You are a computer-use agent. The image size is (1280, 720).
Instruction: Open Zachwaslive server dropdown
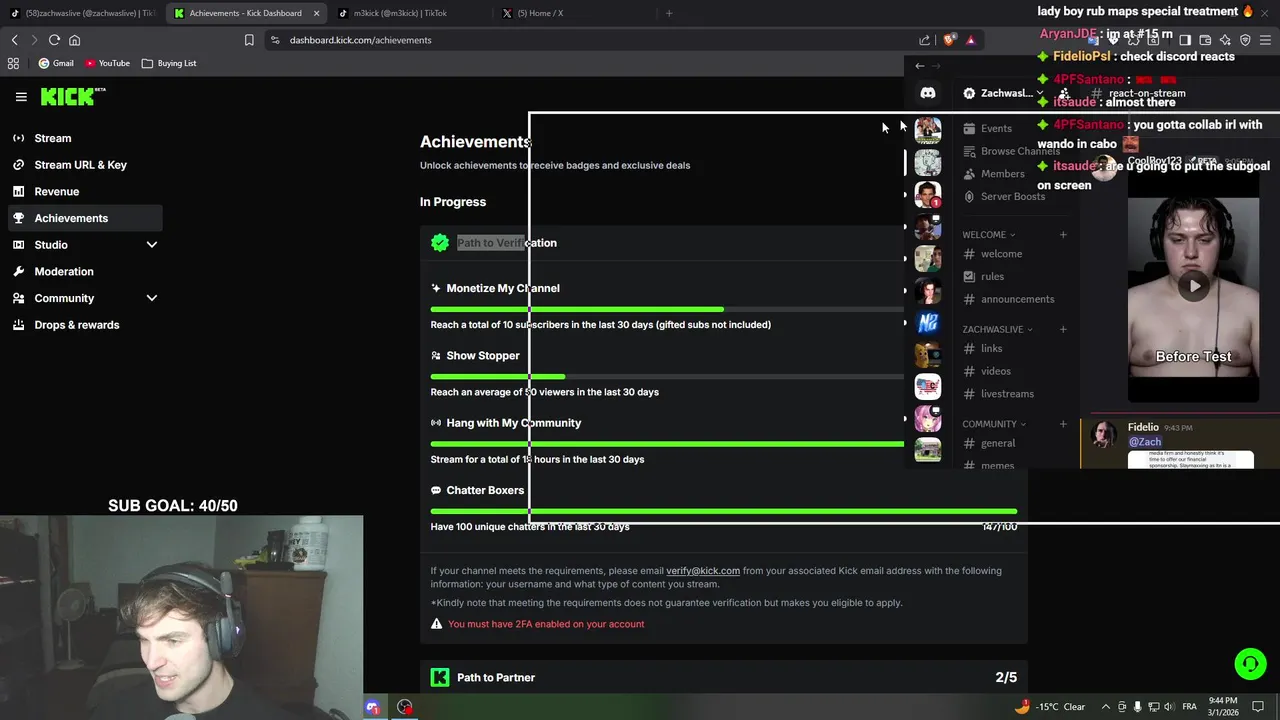pyautogui.click(x=1005, y=93)
